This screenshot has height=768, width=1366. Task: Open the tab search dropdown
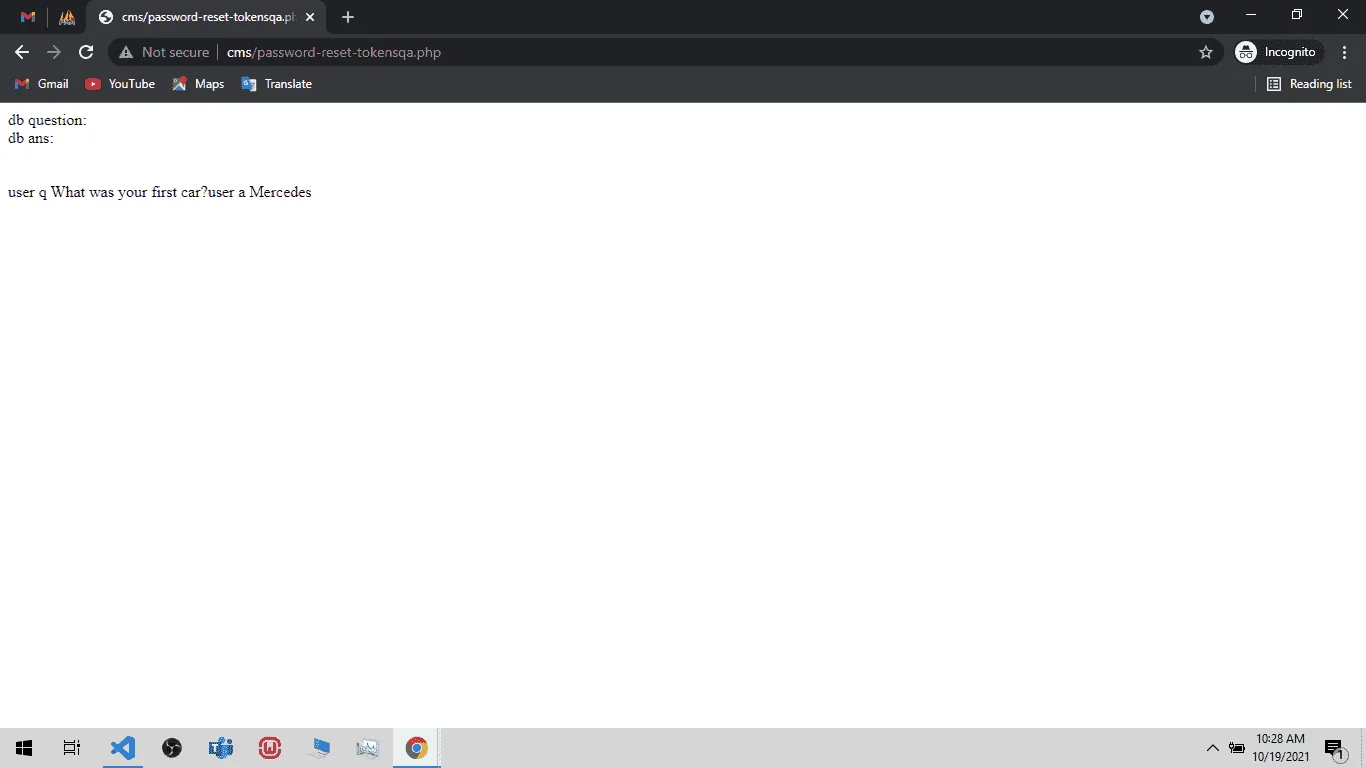tap(1207, 17)
